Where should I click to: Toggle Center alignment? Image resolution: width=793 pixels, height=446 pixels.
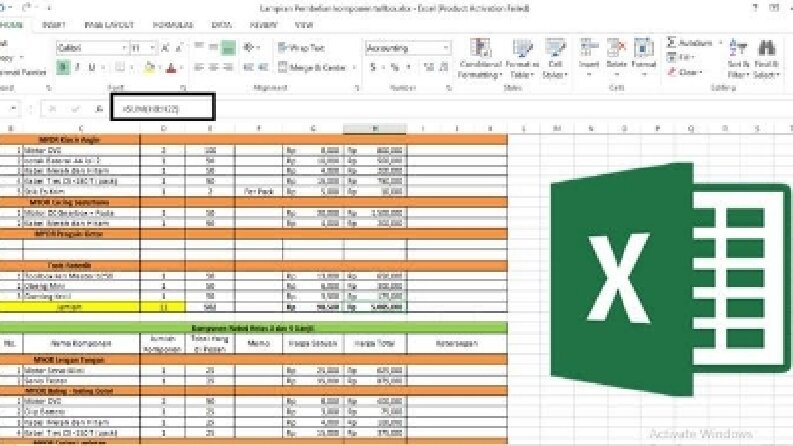coord(213,67)
